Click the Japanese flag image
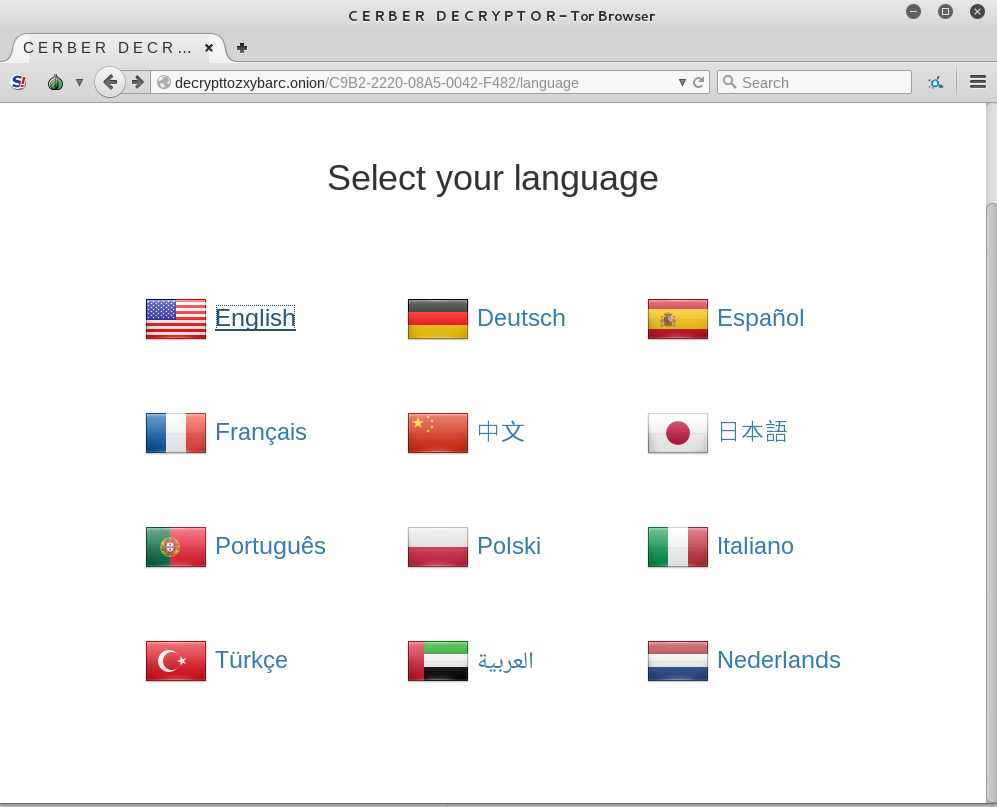 (x=677, y=433)
